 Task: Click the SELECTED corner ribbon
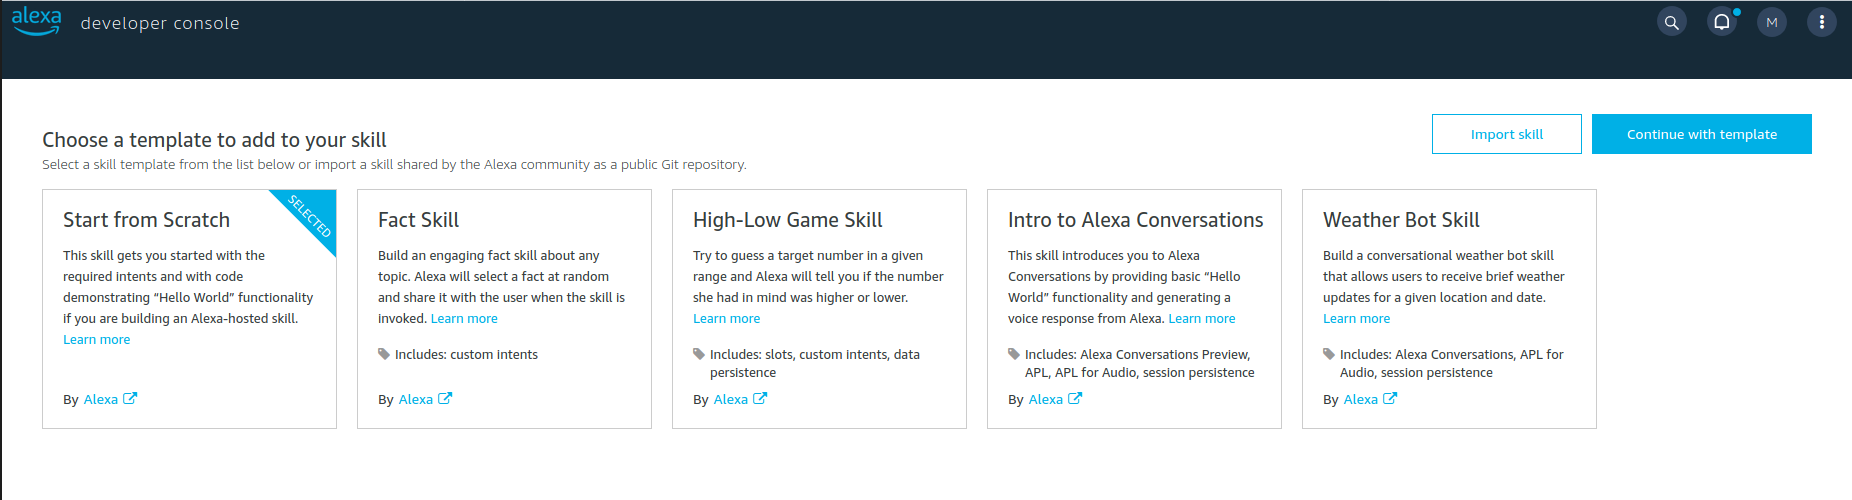[310, 215]
